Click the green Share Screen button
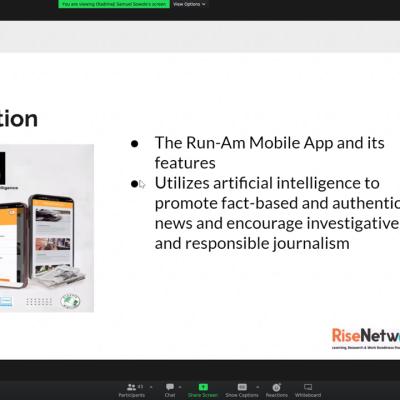Image resolution: width=400 pixels, height=400 pixels. click(x=203, y=390)
